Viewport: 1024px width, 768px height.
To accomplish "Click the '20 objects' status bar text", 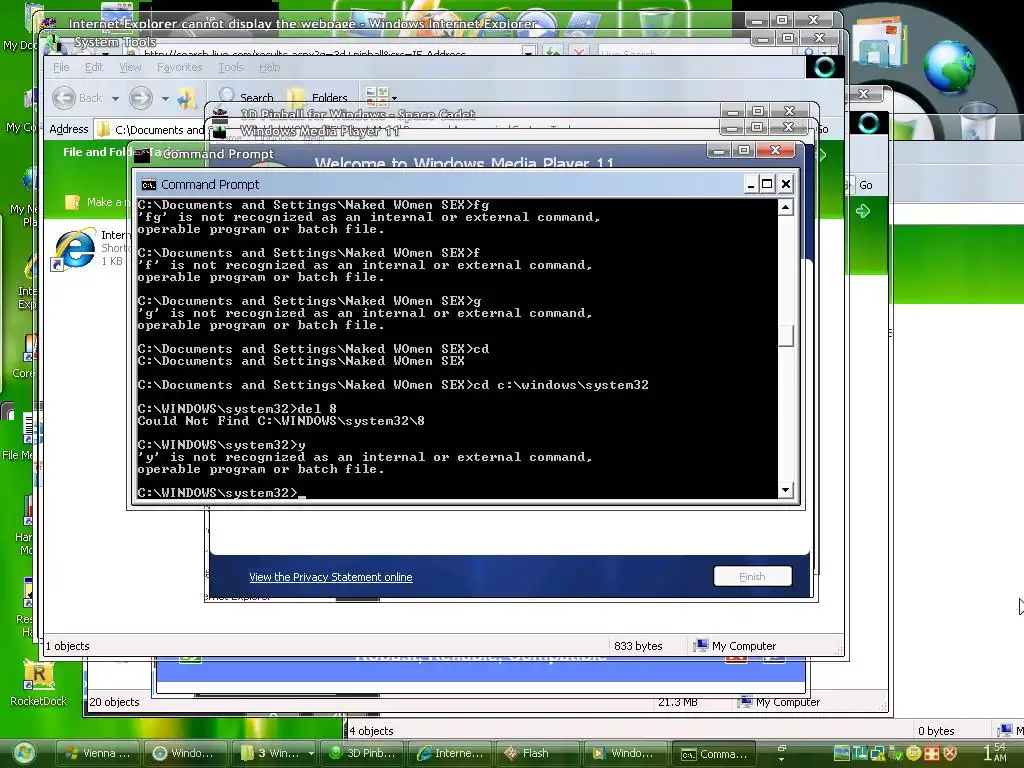I will tap(114, 702).
